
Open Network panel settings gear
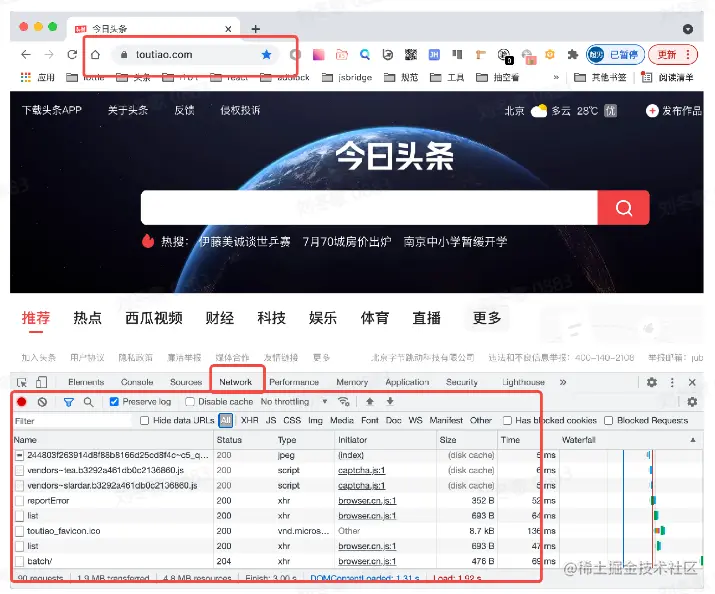(x=692, y=402)
